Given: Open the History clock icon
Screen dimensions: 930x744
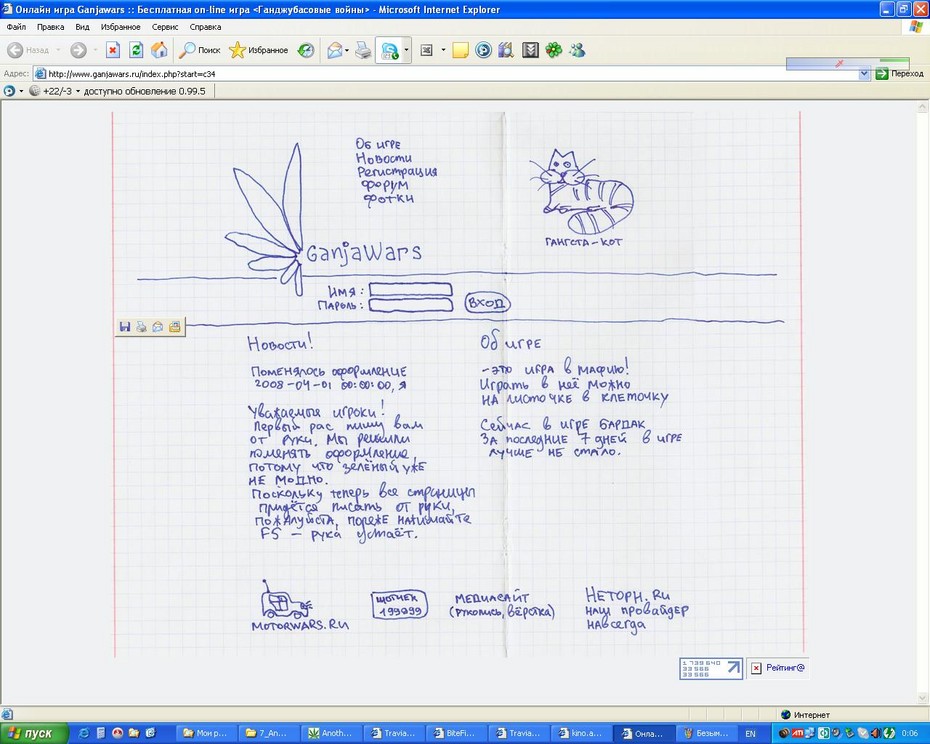Looking at the screenshot, I should (x=305, y=50).
